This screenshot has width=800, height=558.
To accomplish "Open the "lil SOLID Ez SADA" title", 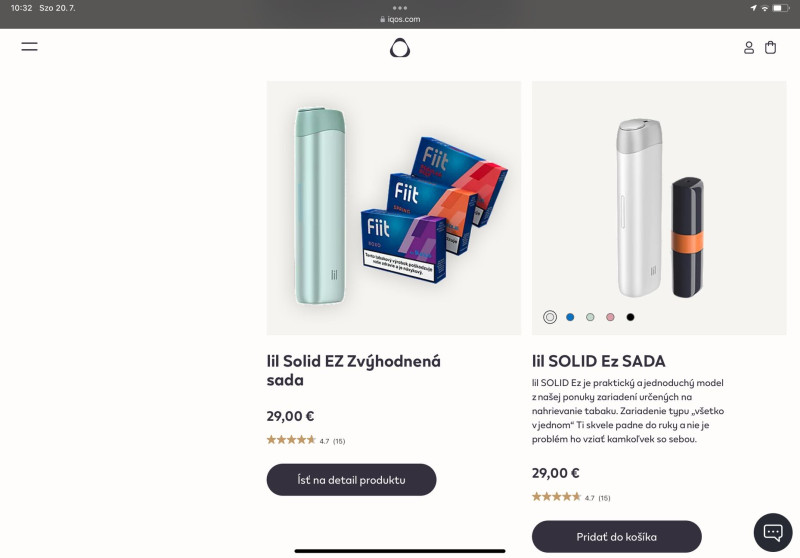I will pyautogui.click(x=598, y=361).
